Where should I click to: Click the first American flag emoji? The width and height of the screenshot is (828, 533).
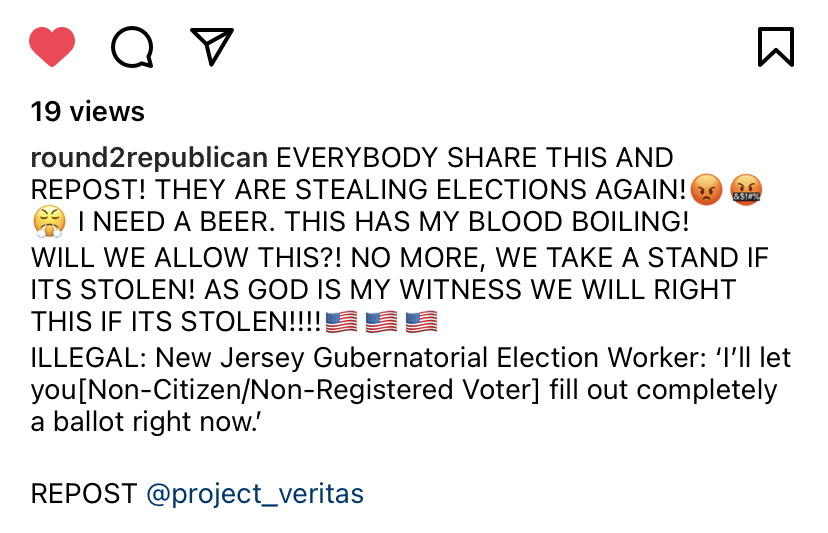341,322
